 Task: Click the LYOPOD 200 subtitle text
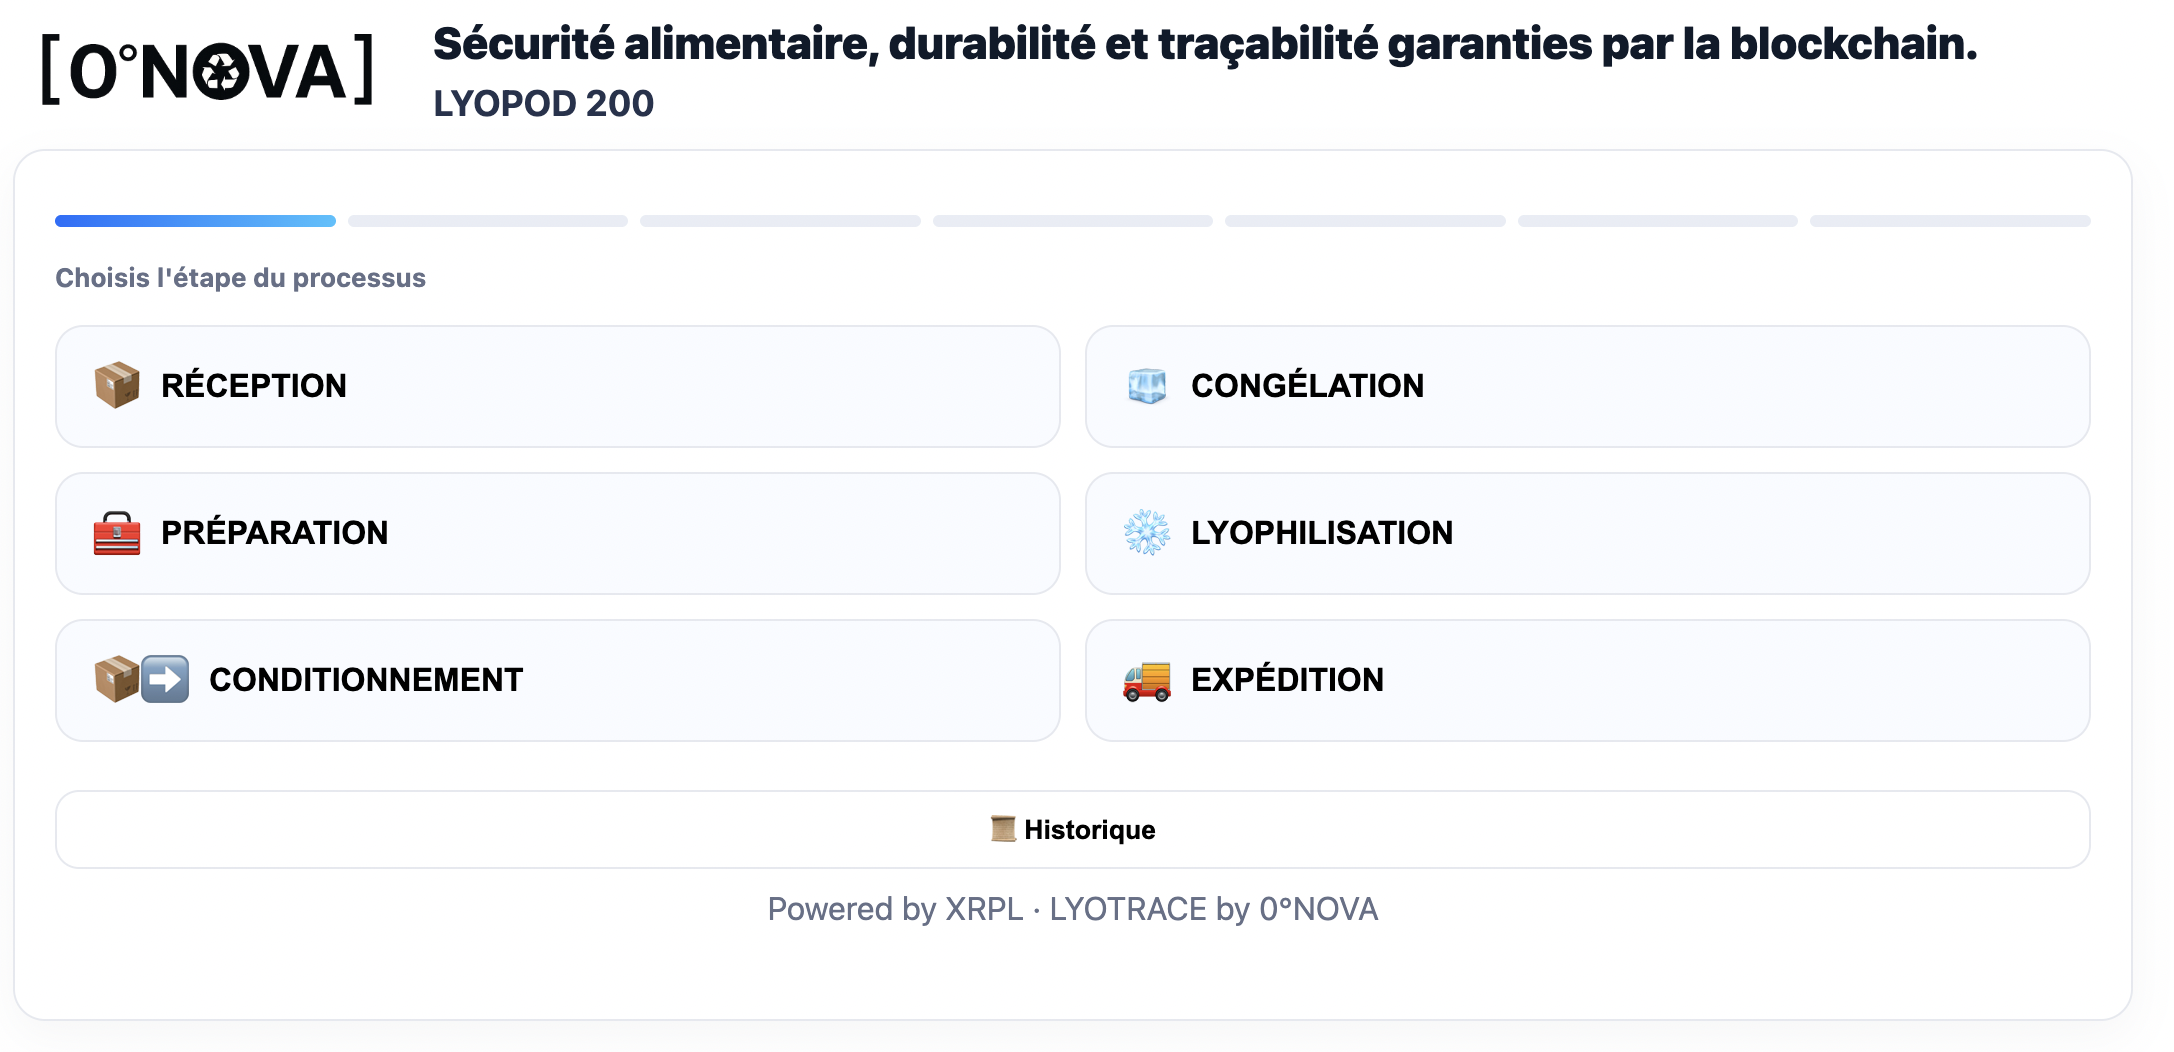pos(544,103)
